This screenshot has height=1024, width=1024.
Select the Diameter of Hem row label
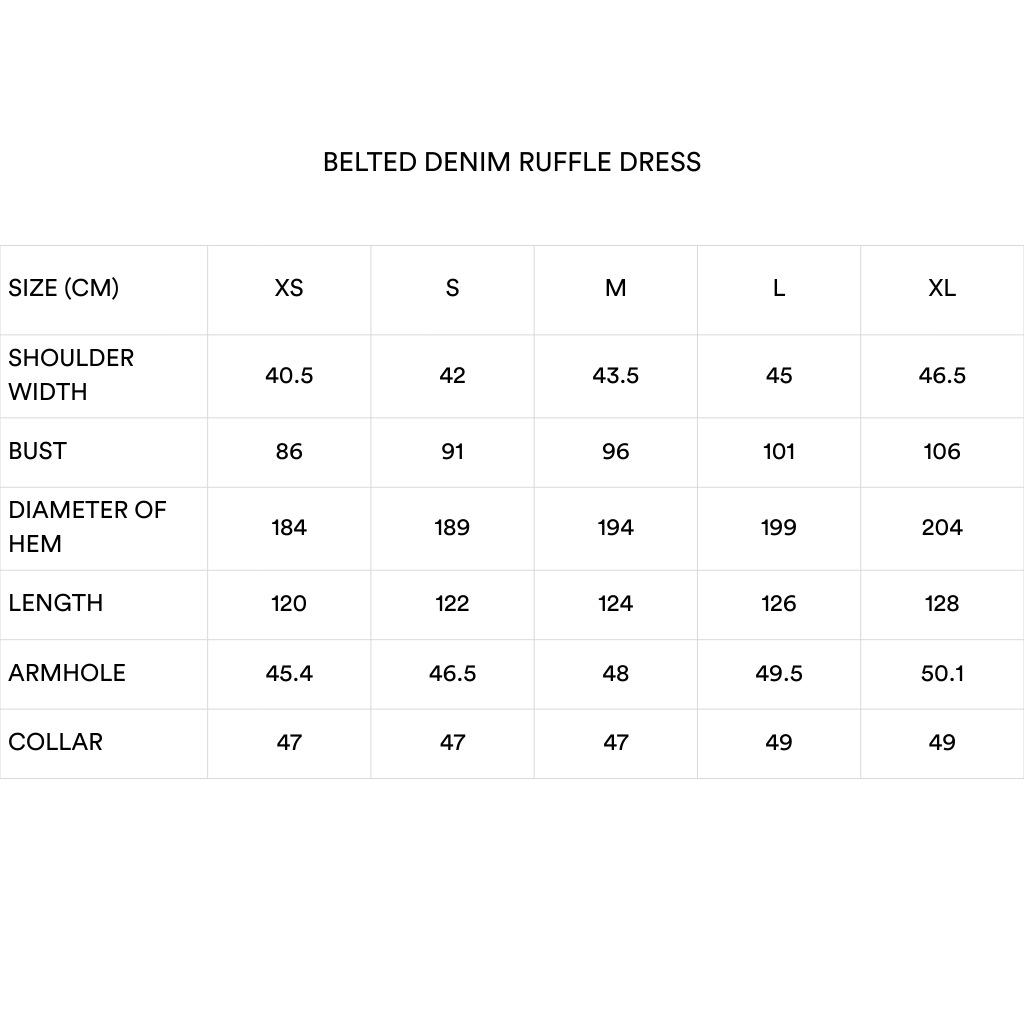point(87,527)
